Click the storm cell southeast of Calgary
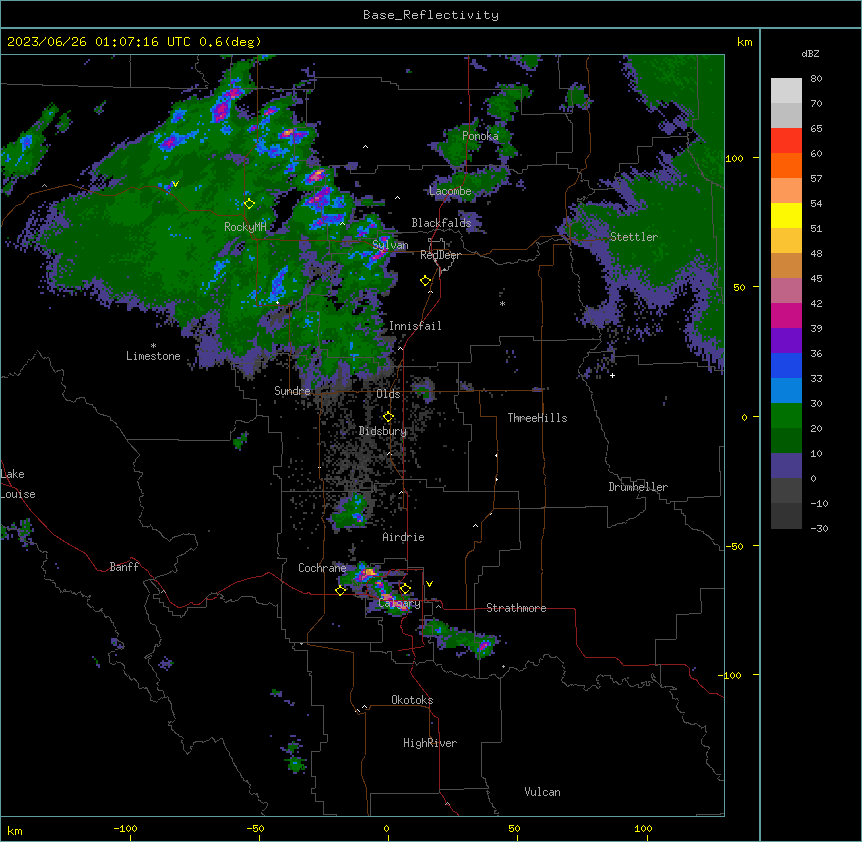Viewport: 862px width, 842px height. point(462,638)
